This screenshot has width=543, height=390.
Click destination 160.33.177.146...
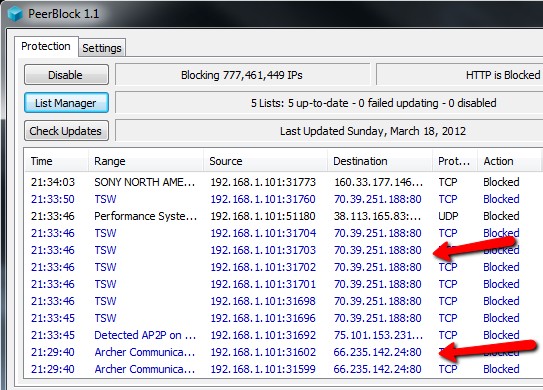[378, 182]
